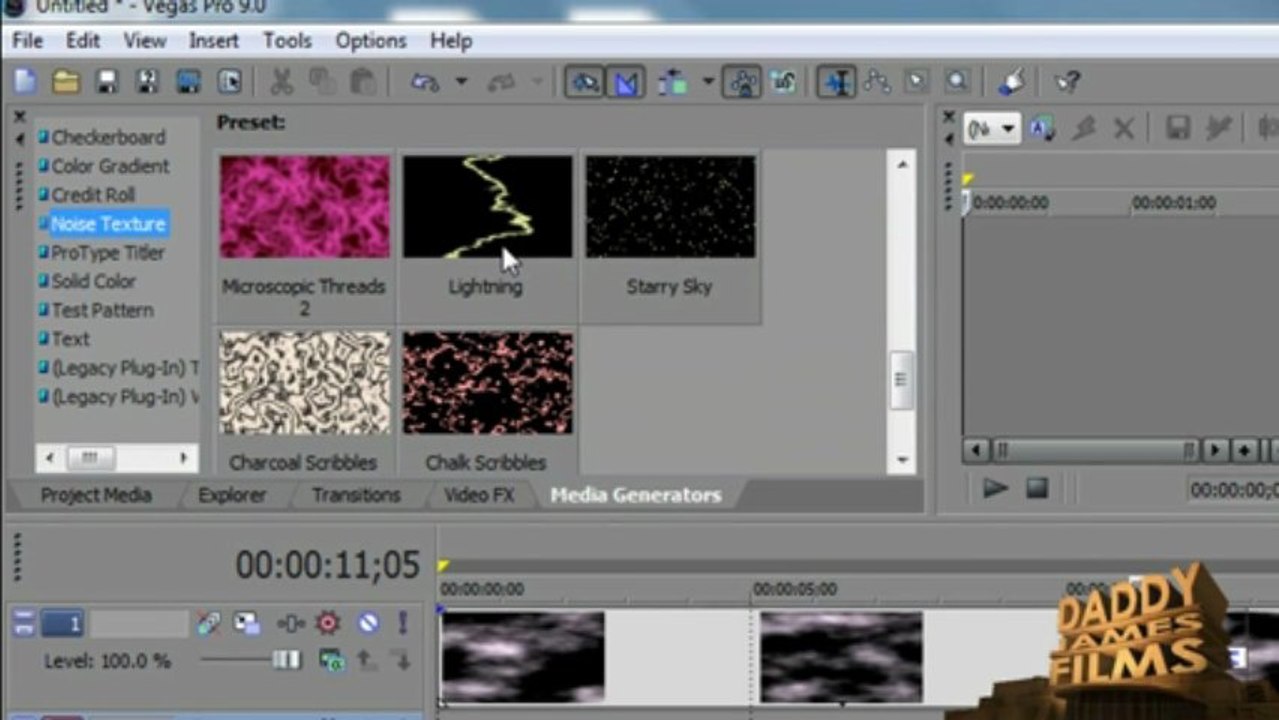Save the project using the floppy icon
Image resolution: width=1279 pixels, height=720 pixels.
pyautogui.click(x=107, y=82)
